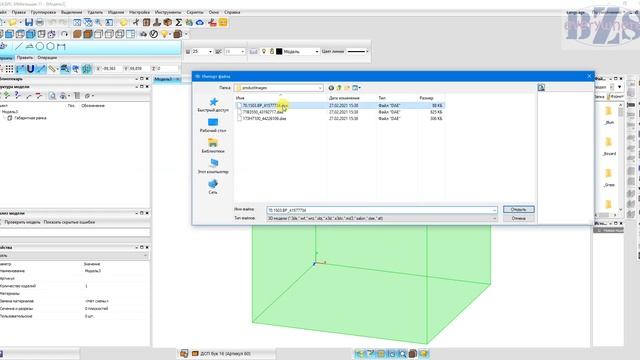Click the ДСП Бук 16 status bar item
The image size is (640, 360).
(225, 354)
